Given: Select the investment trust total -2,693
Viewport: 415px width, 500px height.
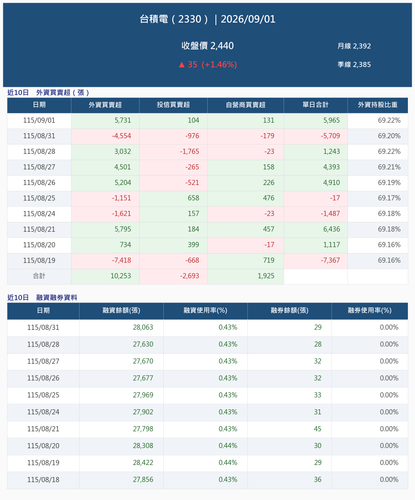Looking at the screenshot, I should (x=189, y=276).
